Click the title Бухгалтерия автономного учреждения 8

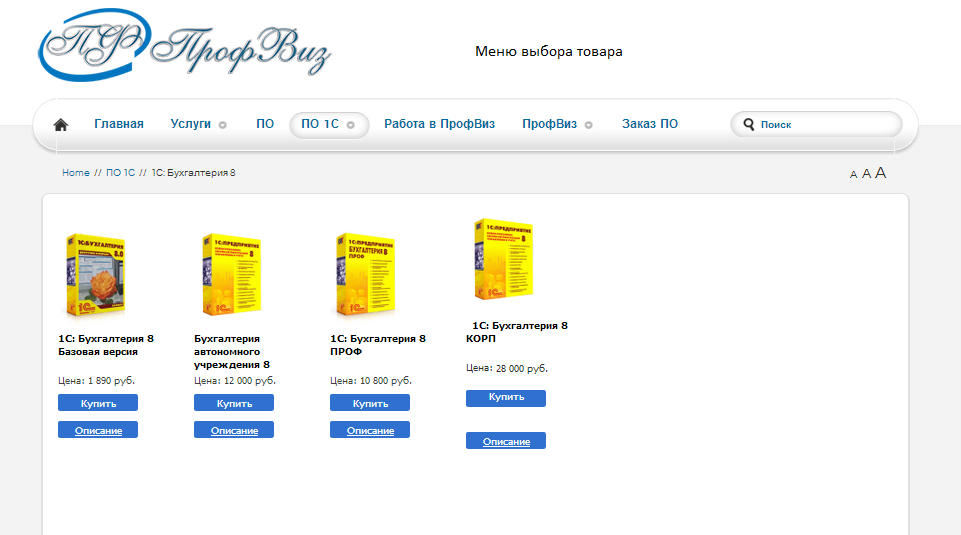click(232, 352)
